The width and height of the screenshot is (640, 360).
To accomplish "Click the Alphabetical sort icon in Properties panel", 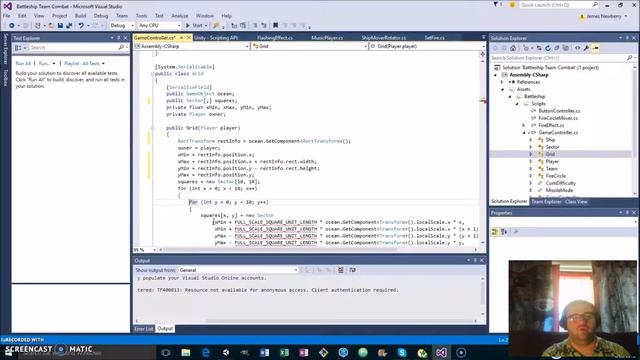I will [x=504, y=232].
